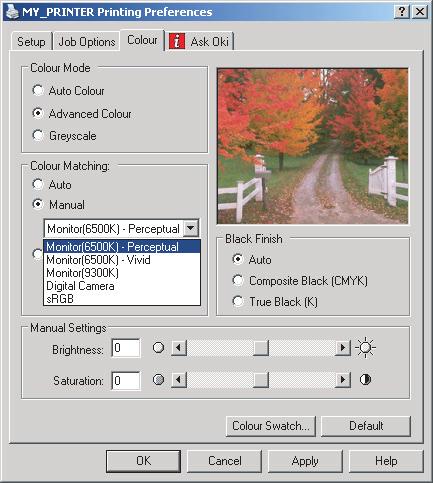Pick Monitor(9300K) from the list
The image size is (433, 483).
coord(122,273)
